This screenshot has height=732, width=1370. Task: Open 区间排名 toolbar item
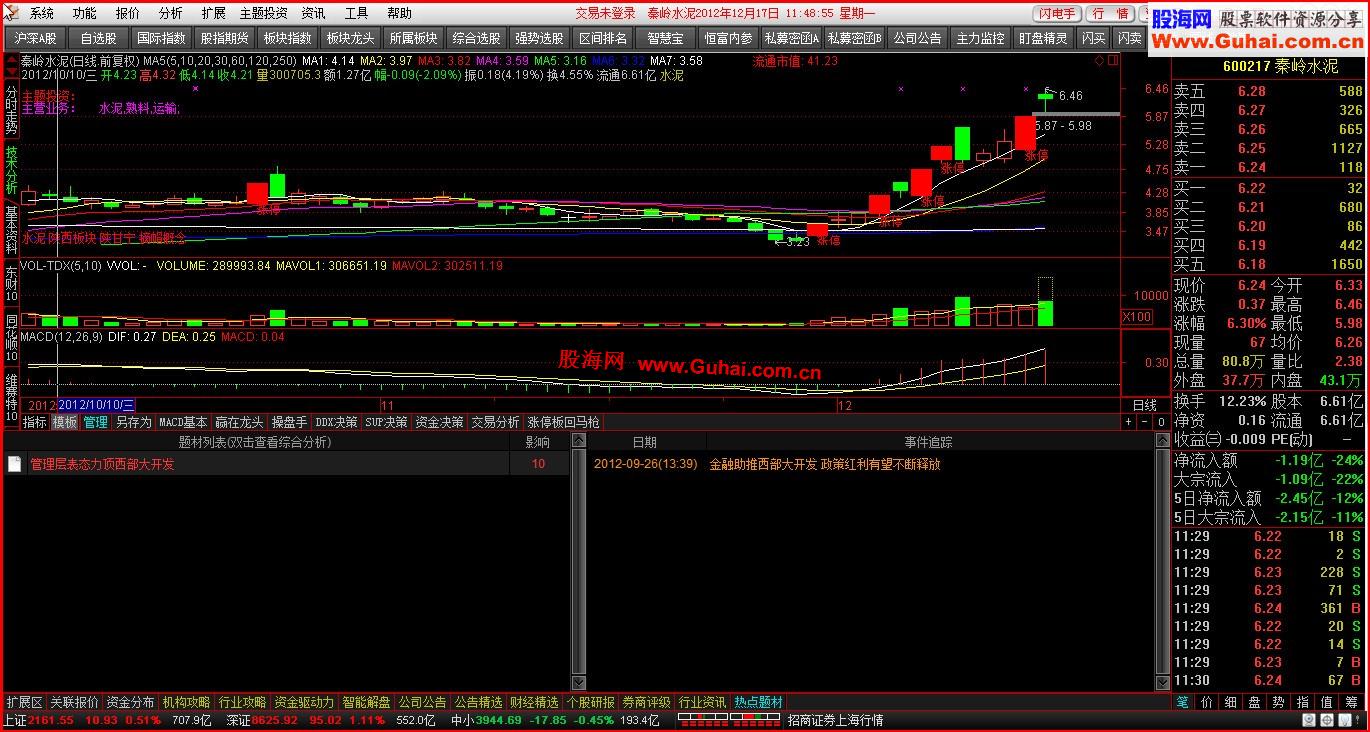602,38
